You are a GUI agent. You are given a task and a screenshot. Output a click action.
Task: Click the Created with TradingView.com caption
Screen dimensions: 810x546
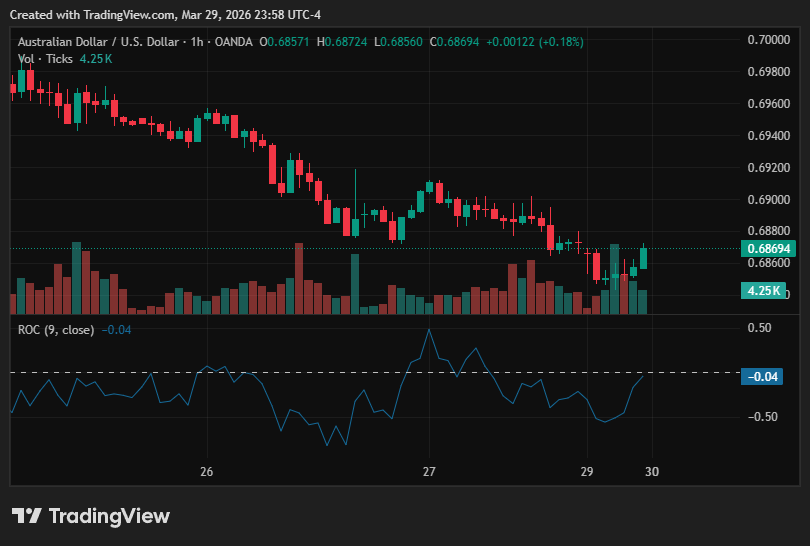point(165,15)
